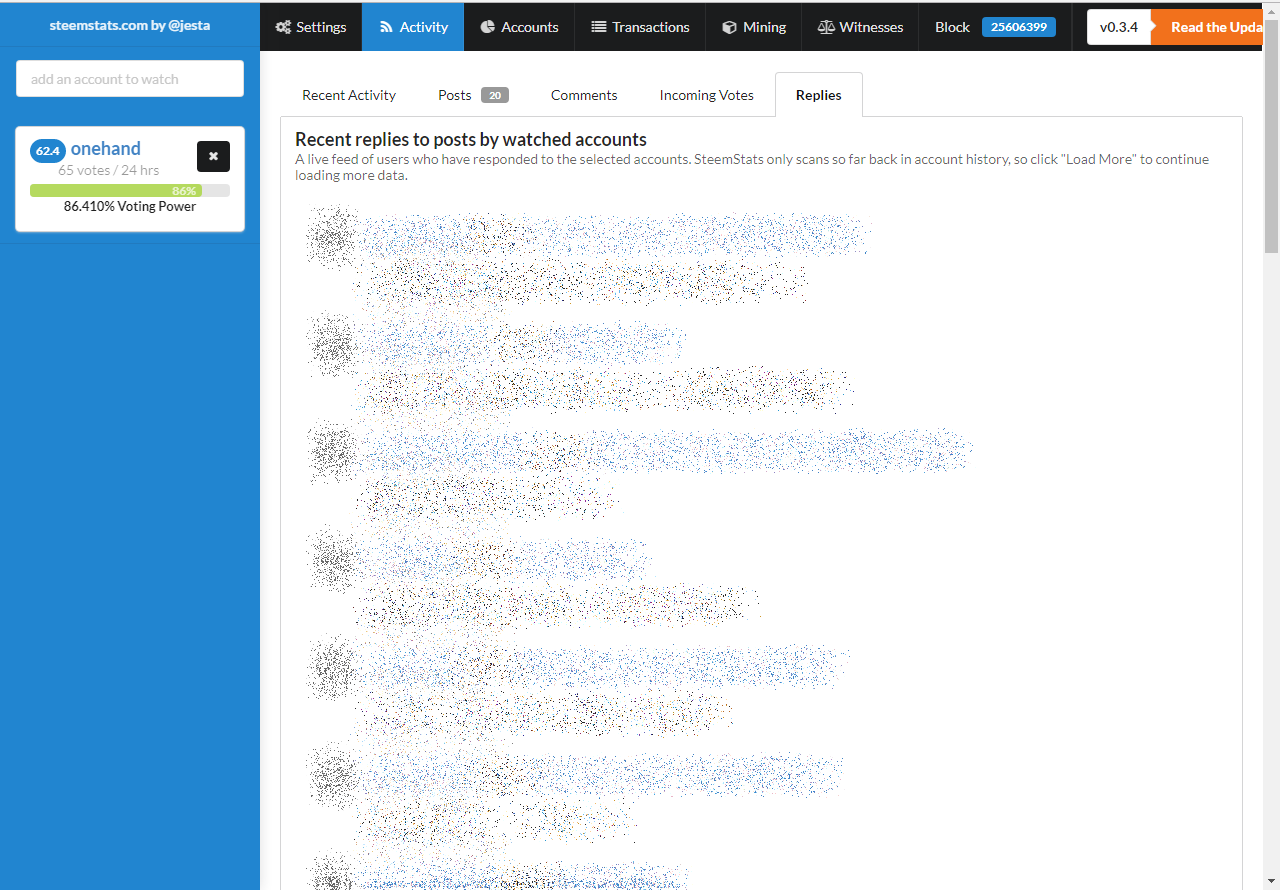Click the Activity feed icon
The image size is (1280, 890).
386,27
